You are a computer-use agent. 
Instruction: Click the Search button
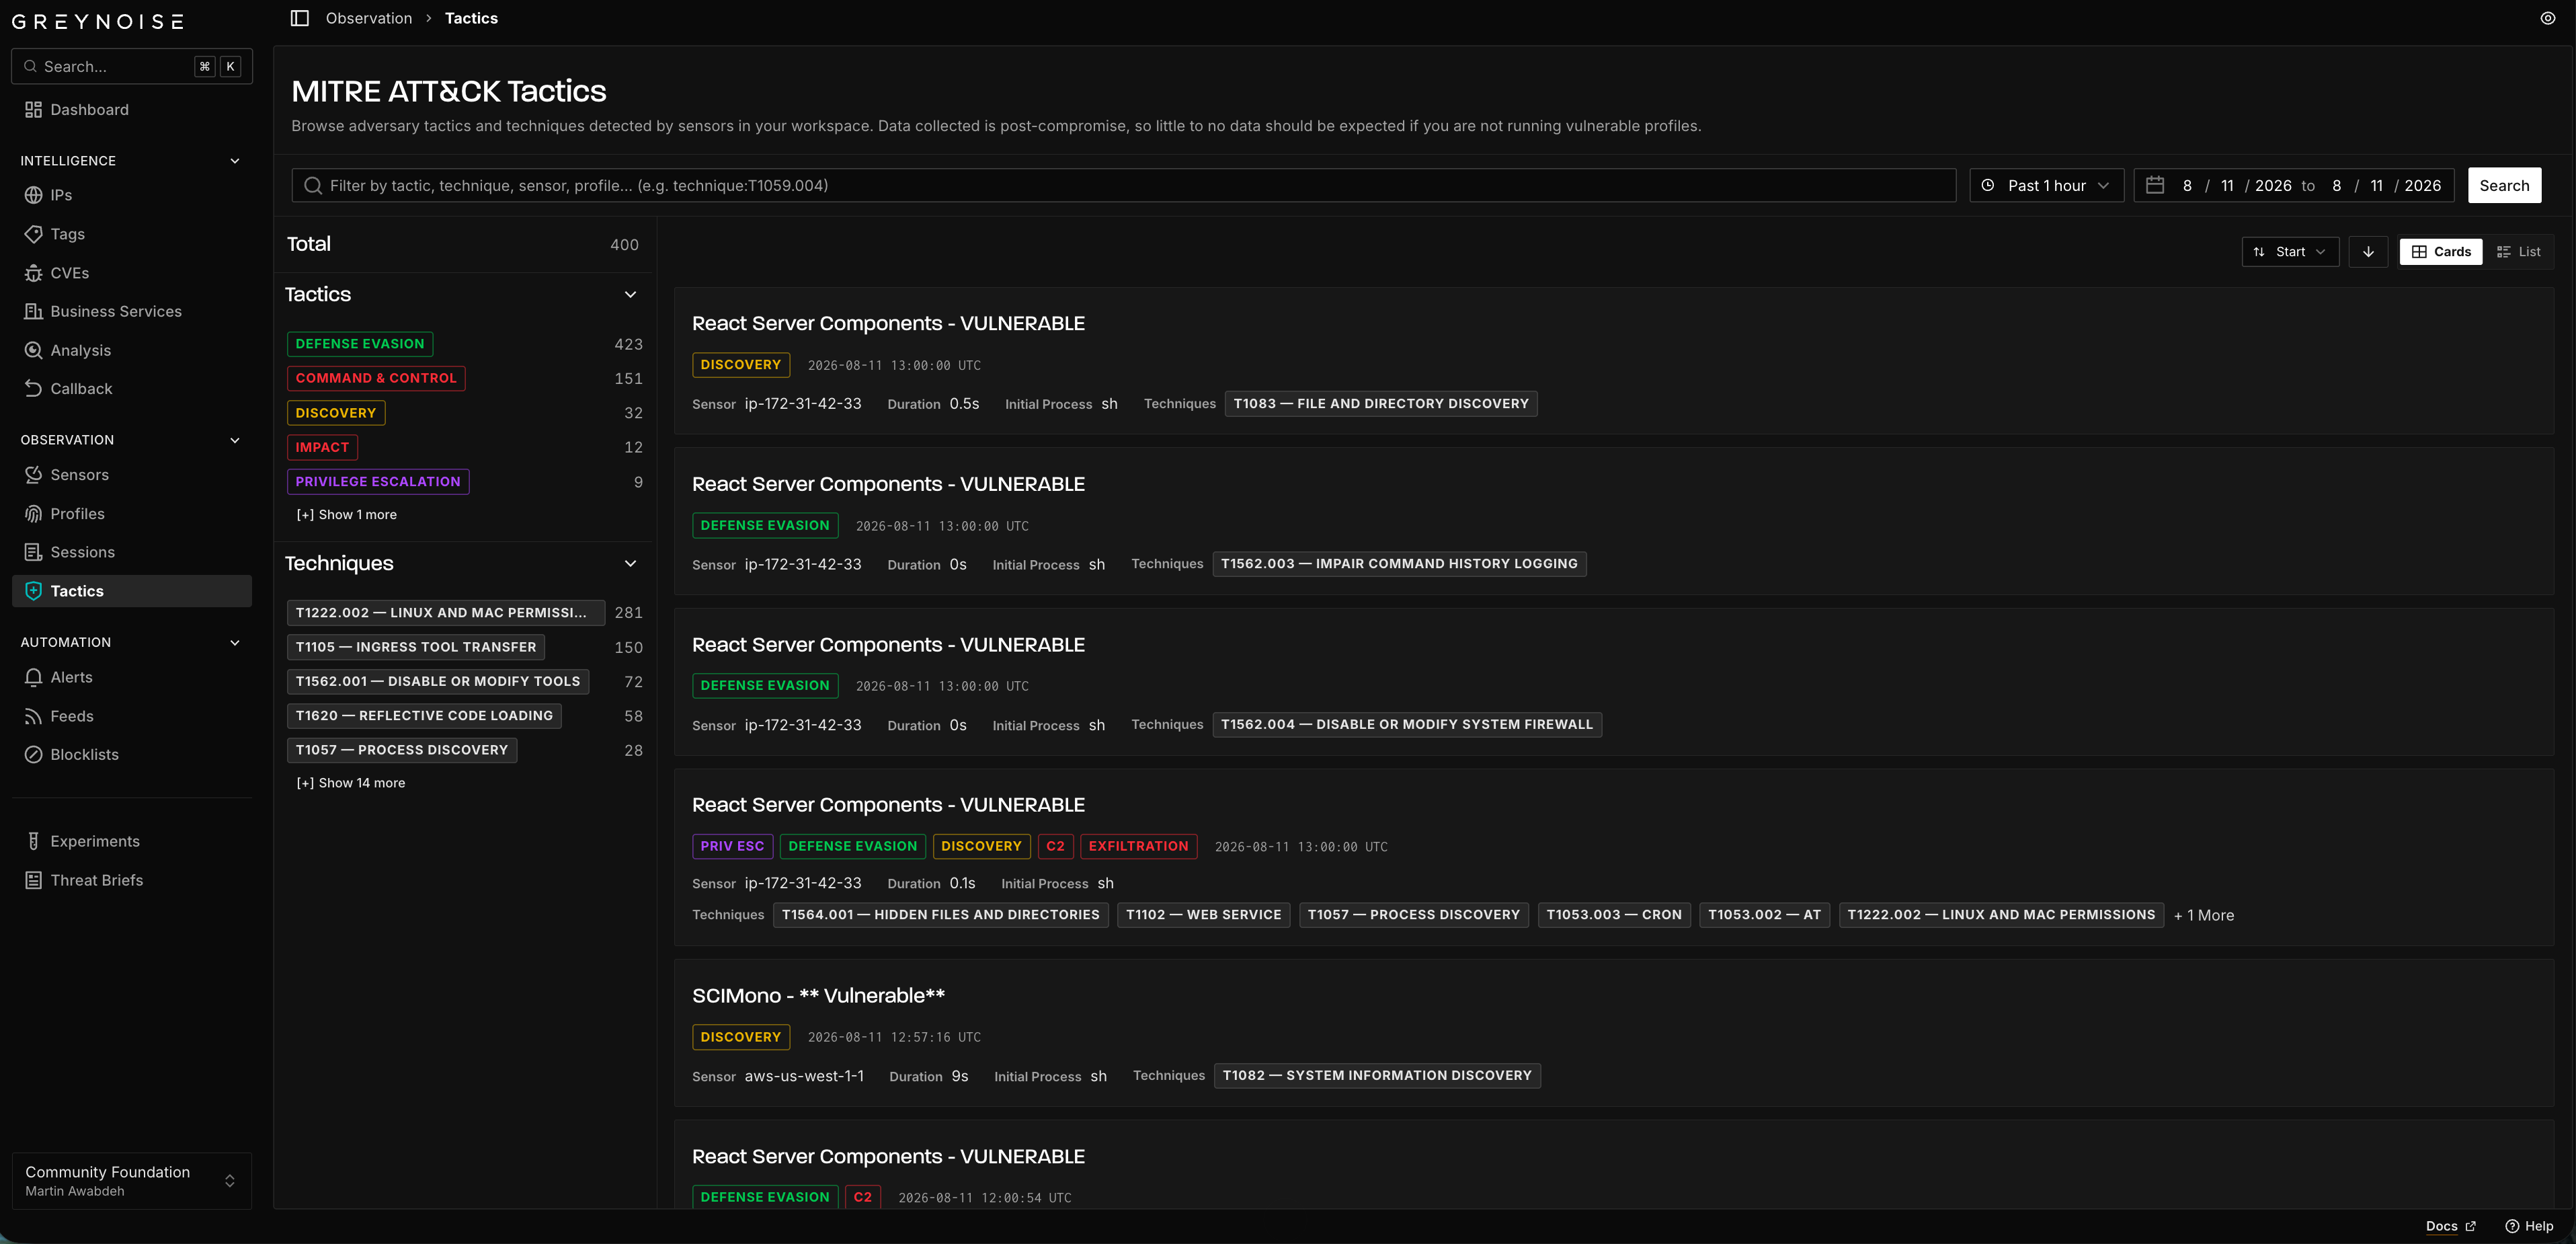coord(2504,186)
